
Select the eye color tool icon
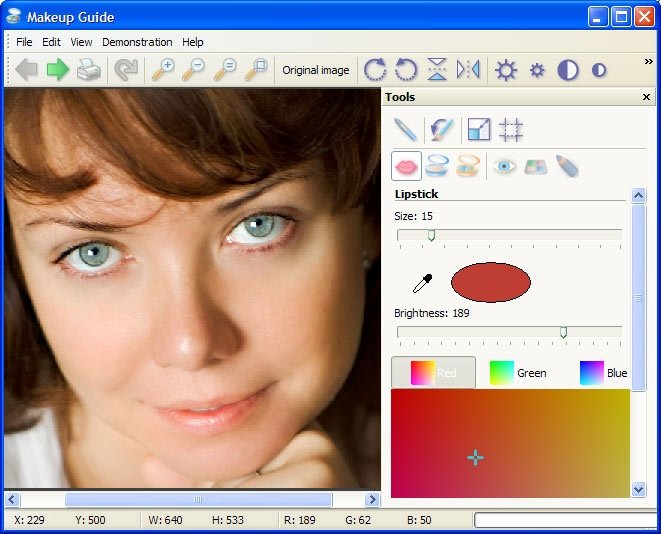tap(505, 166)
